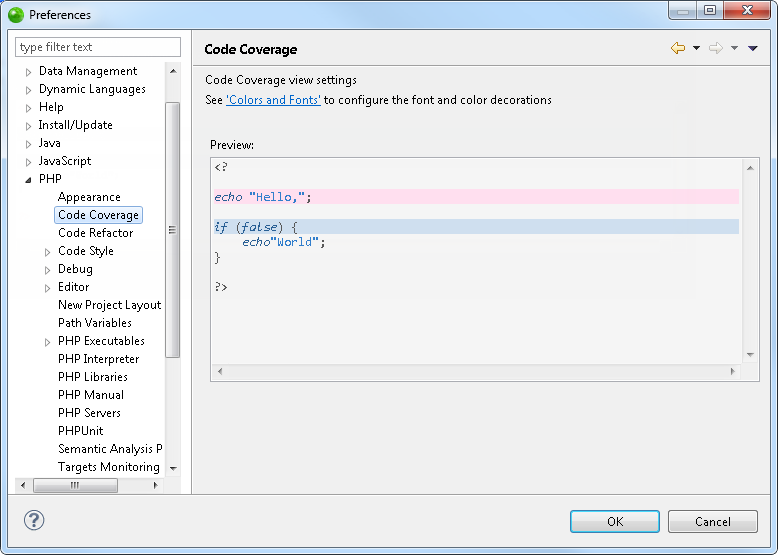Click the back navigation arrow icon
This screenshot has width=778, height=555.
pyautogui.click(x=678, y=48)
